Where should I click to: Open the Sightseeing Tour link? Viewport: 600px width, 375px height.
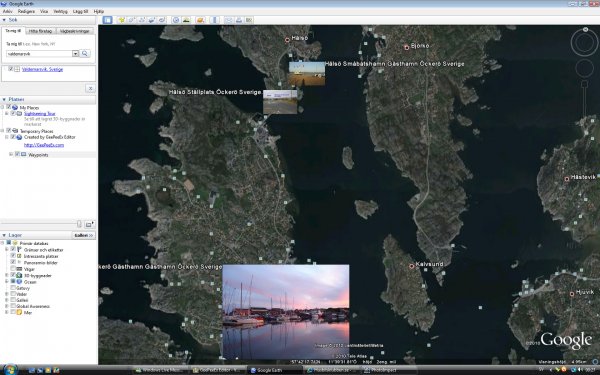coord(40,114)
